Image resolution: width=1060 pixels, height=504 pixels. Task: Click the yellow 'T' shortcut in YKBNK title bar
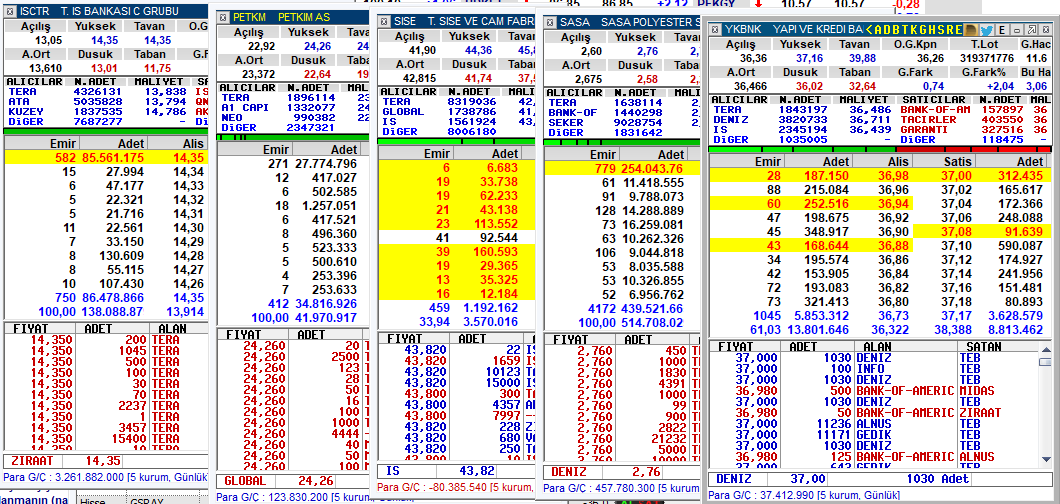click(905, 30)
